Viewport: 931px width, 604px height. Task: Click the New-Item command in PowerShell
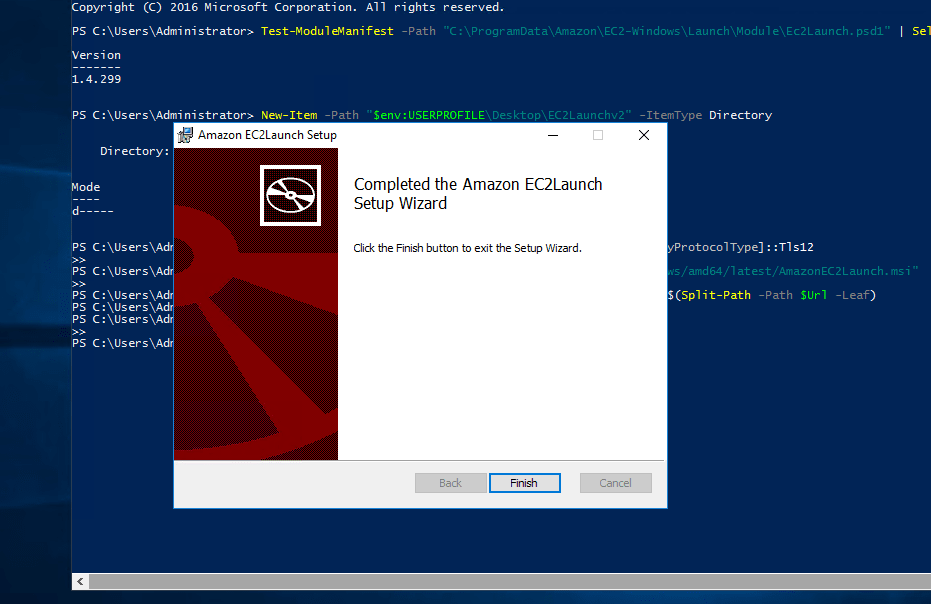tap(289, 115)
